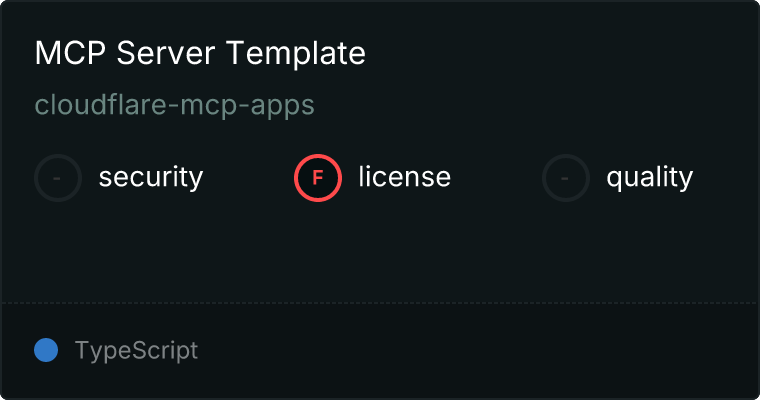Click the word Template in the card title
This screenshot has height=400, width=760.
(296, 53)
